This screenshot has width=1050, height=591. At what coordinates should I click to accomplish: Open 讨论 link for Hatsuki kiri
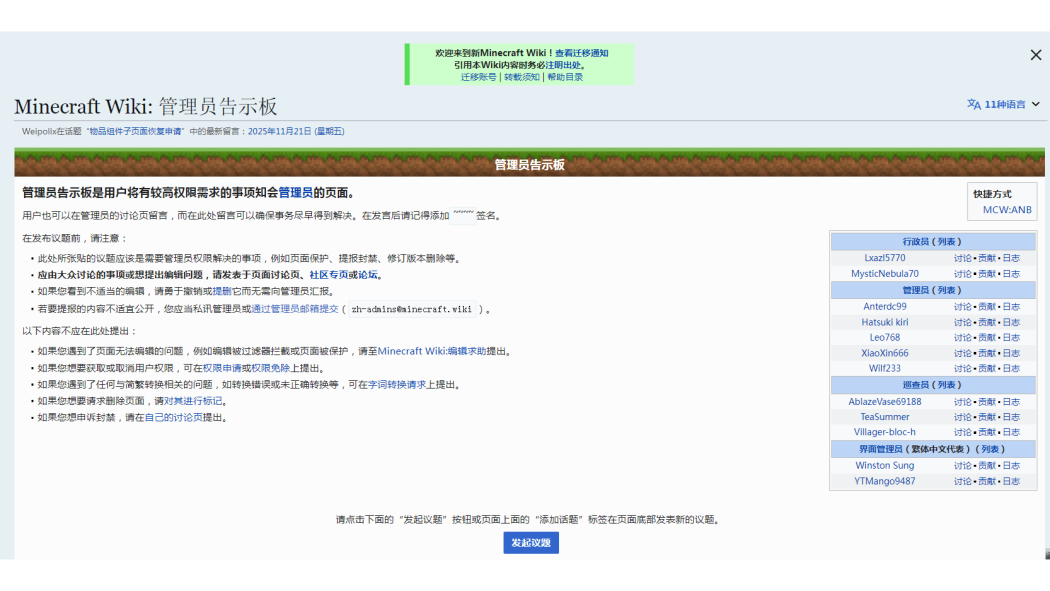coord(962,323)
